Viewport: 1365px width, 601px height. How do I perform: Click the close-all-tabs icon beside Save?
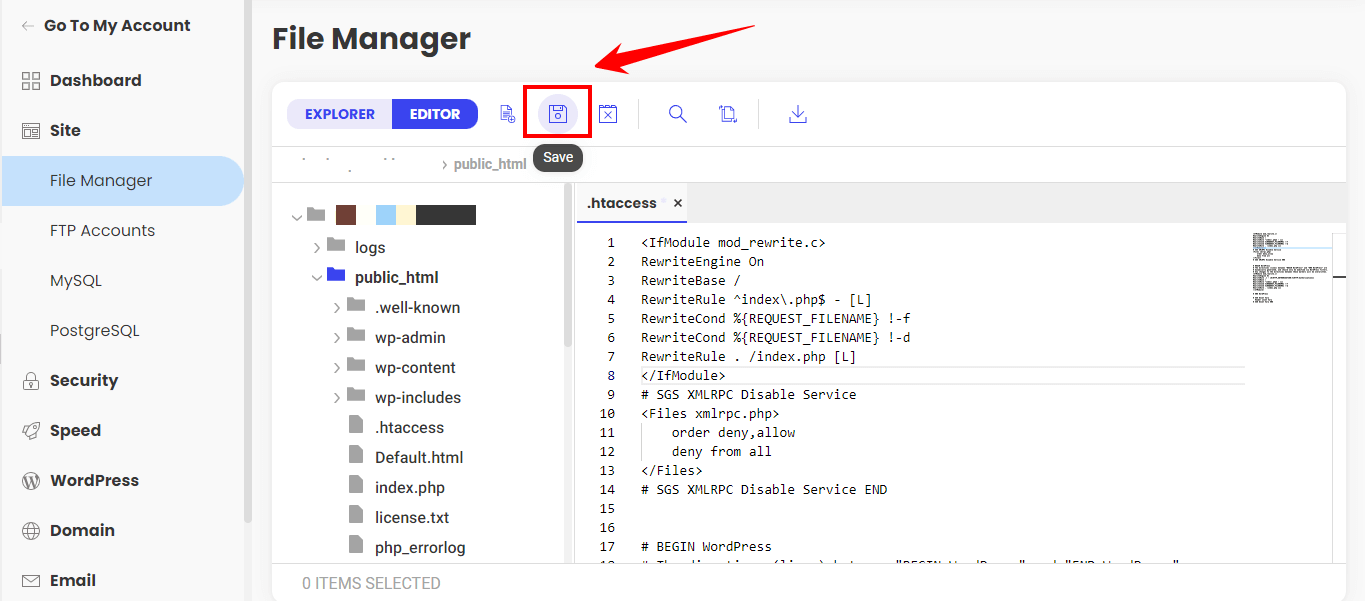(608, 114)
